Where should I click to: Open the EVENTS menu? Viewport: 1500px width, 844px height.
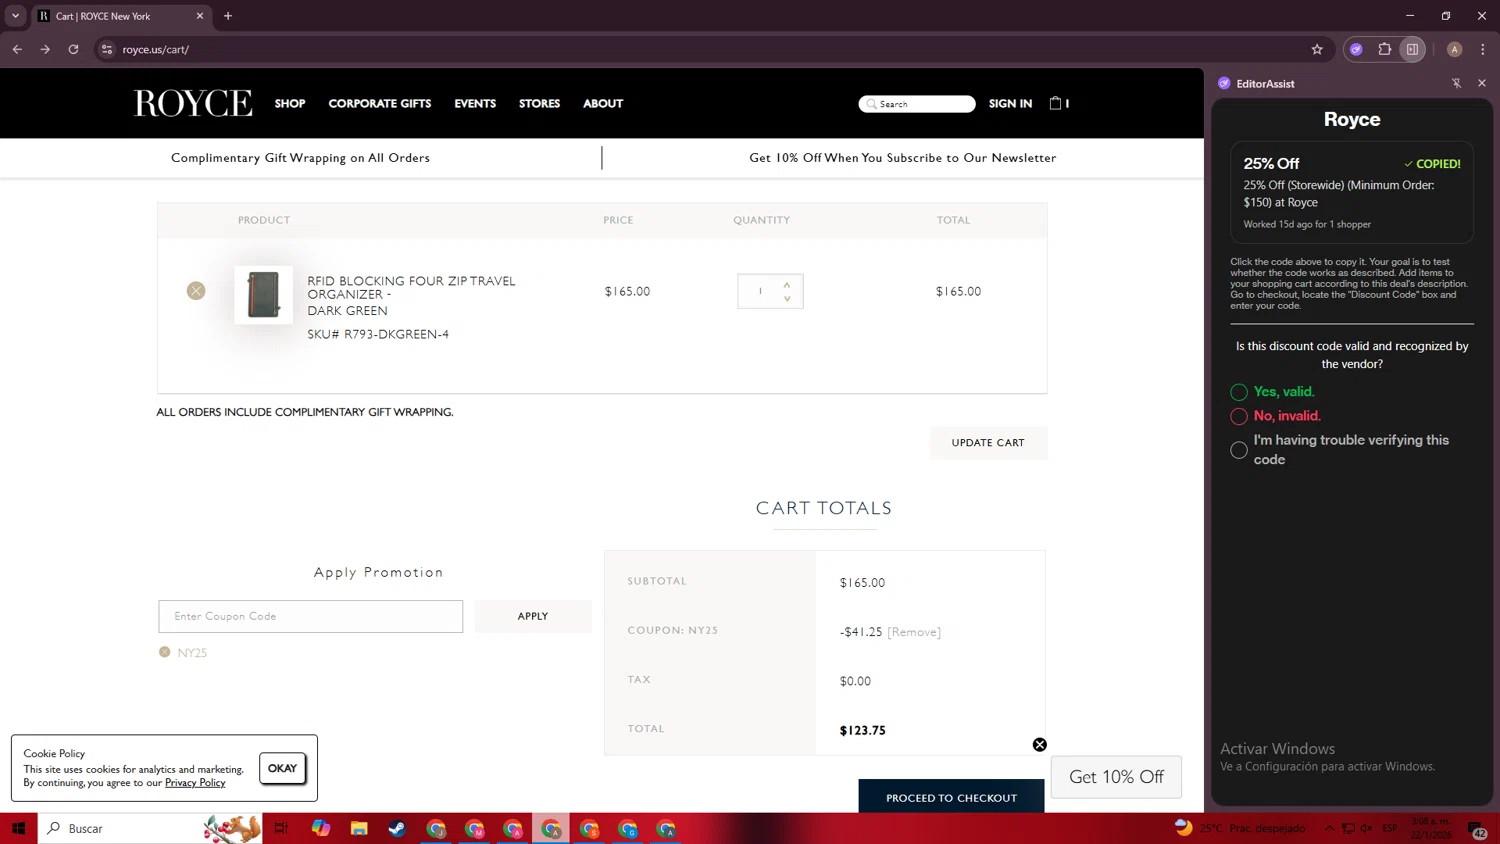[x=475, y=103]
